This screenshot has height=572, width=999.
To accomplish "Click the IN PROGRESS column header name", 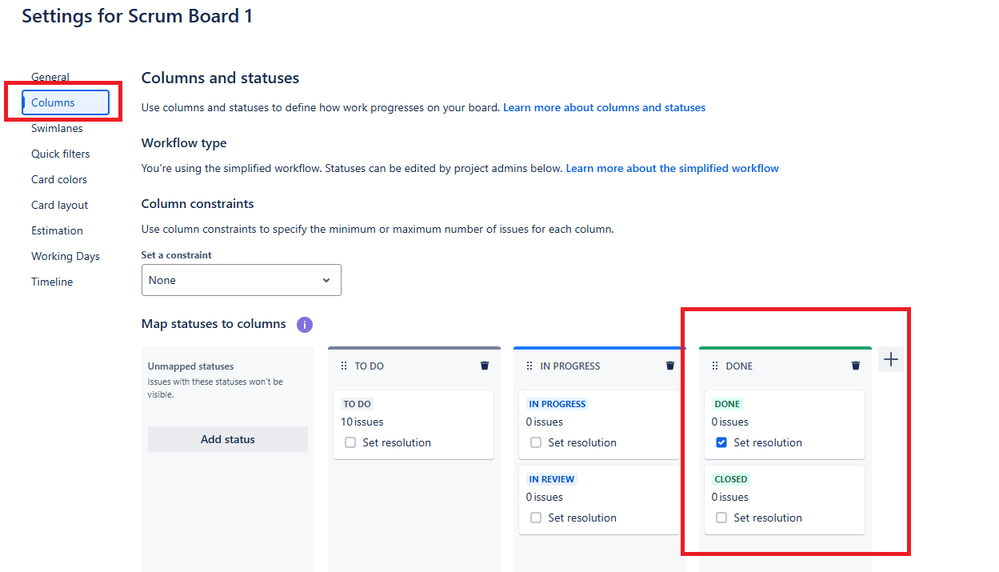I will click(570, 366).
